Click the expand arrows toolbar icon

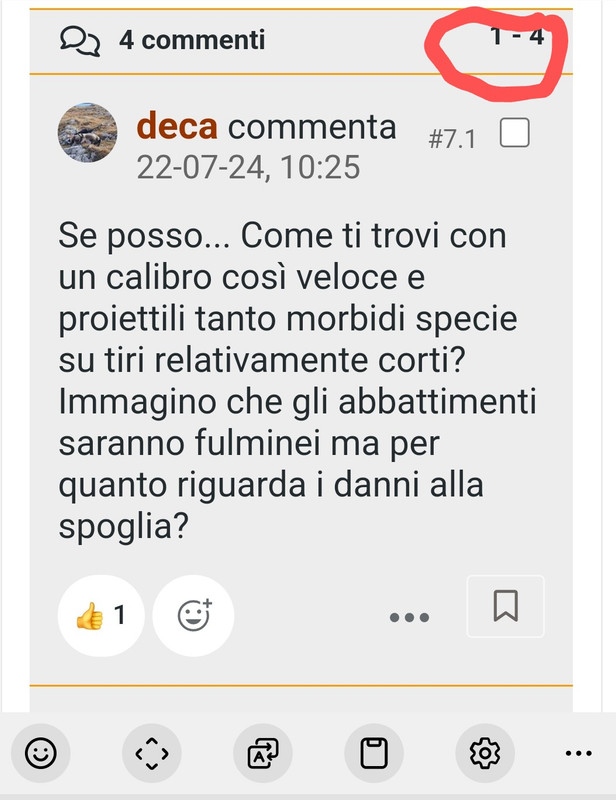(152, 753)
